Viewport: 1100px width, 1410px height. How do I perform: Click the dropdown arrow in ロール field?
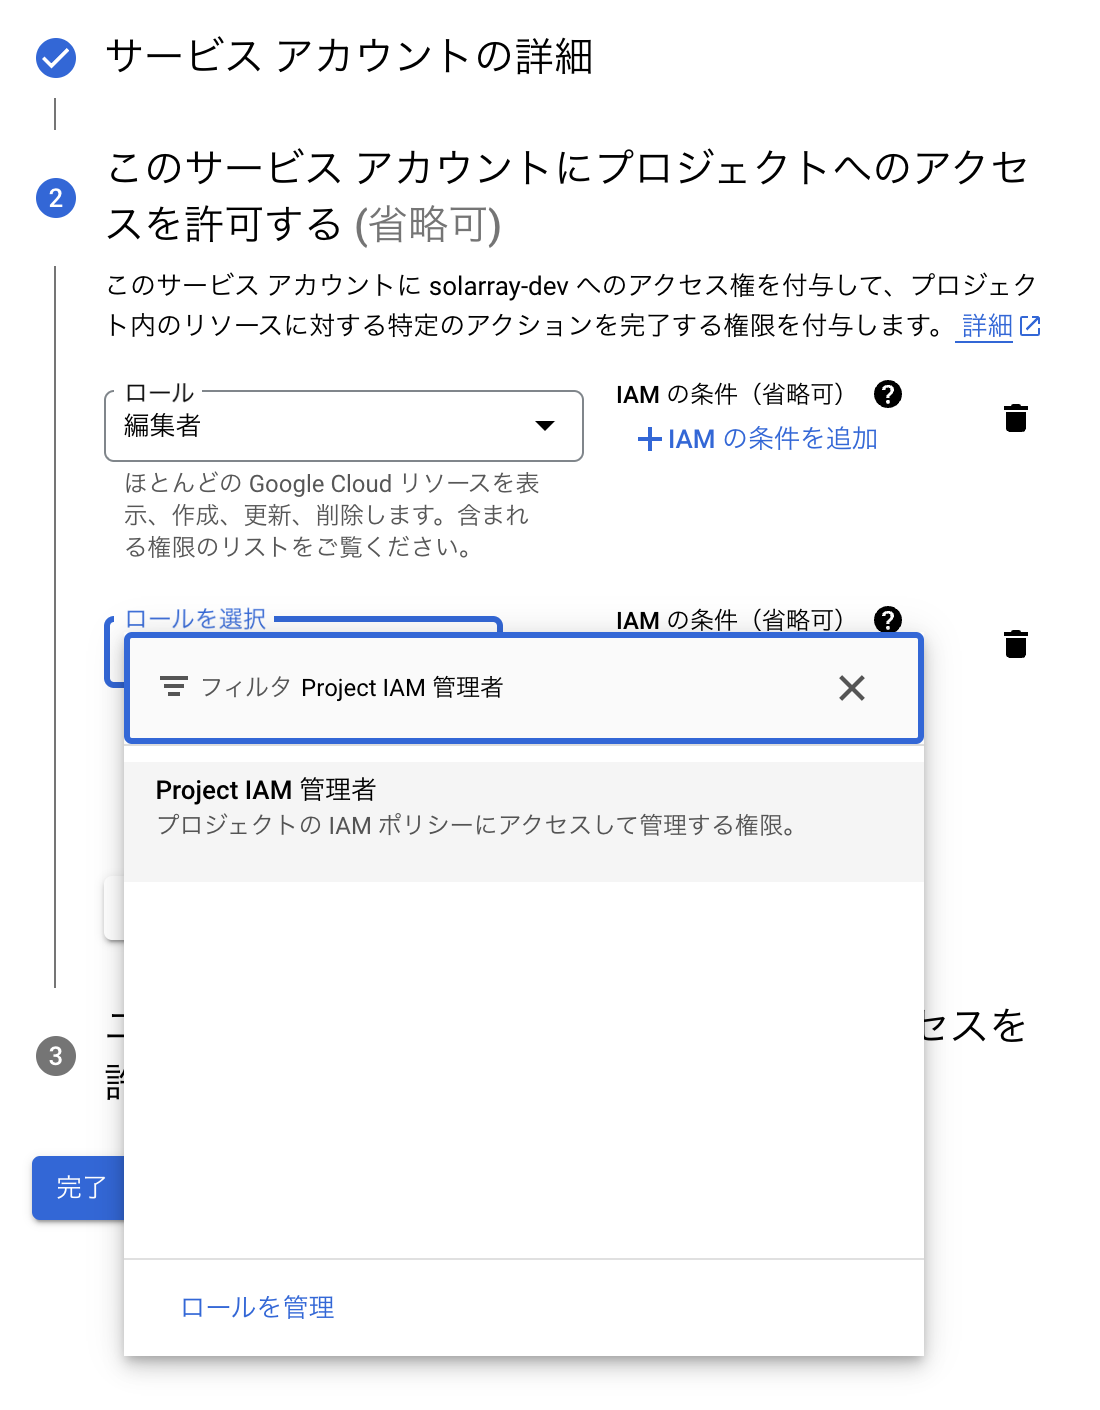click(x=545, y=426)
